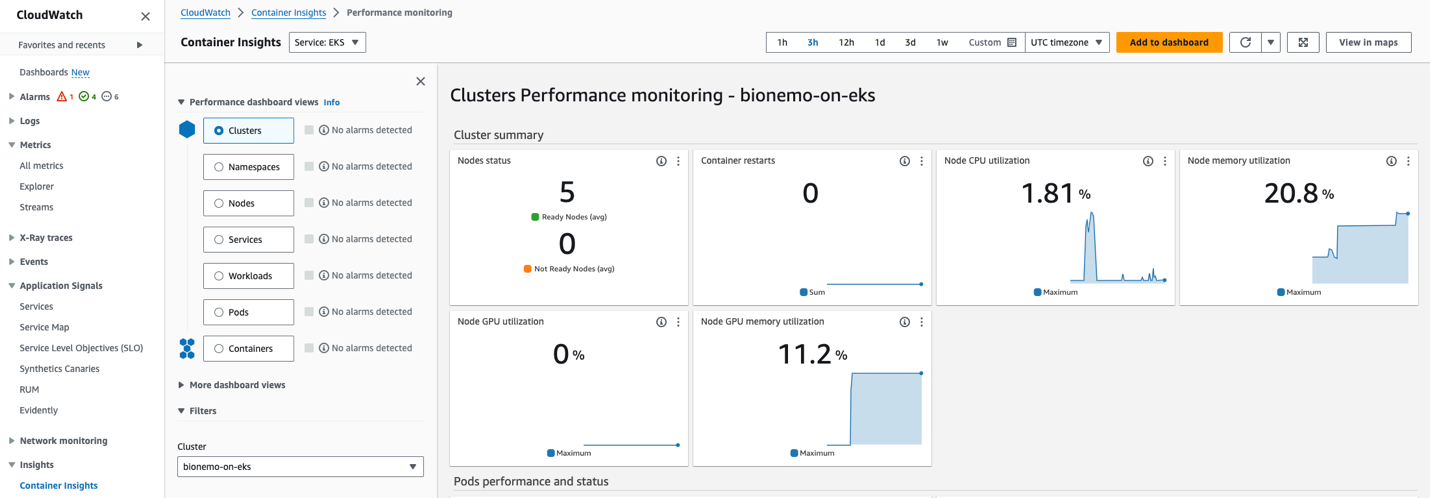
Task: Click the refresh dashboard icon
Action: (x=1245, y=42)
